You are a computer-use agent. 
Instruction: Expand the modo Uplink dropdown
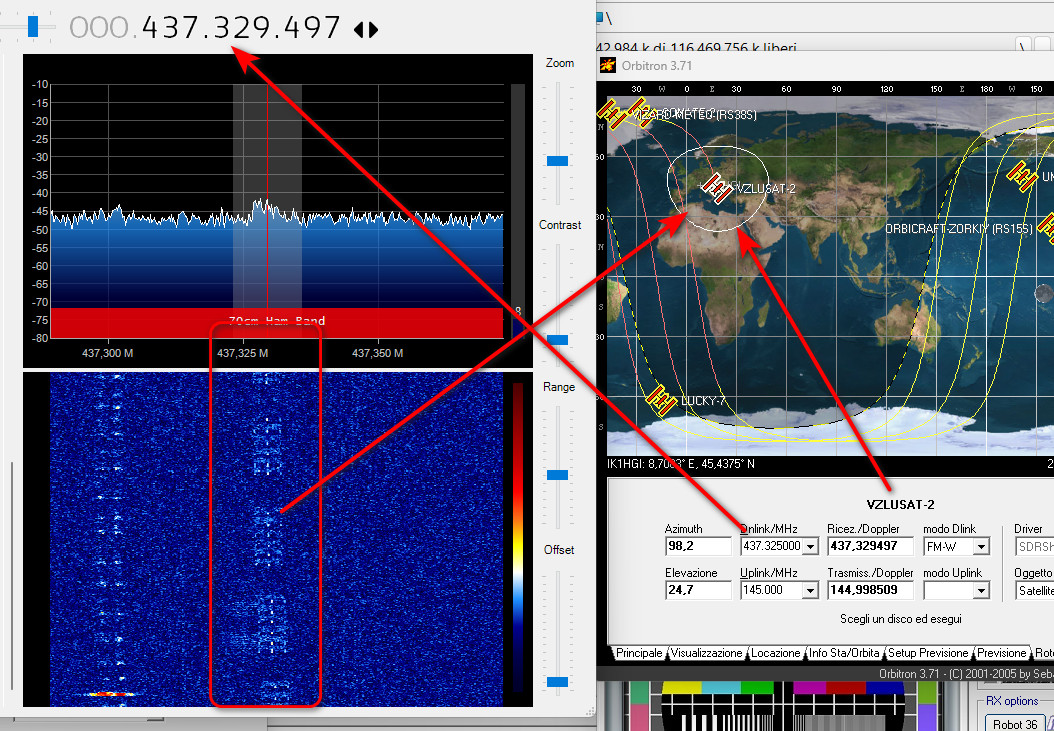tap(981, 591)
